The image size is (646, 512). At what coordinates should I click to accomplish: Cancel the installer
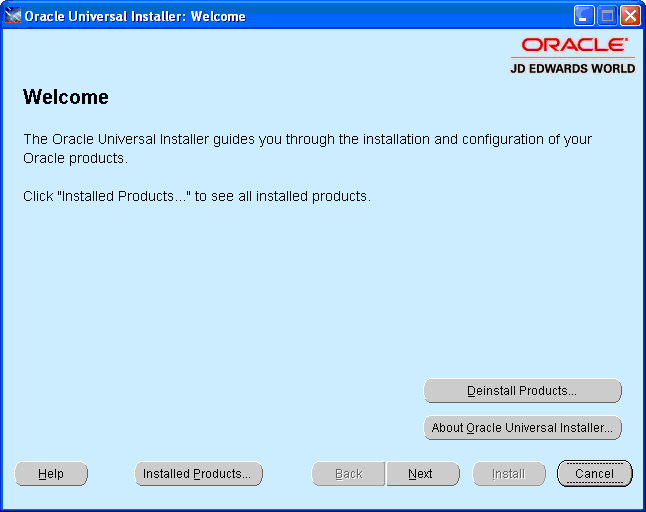coord(595,473)
